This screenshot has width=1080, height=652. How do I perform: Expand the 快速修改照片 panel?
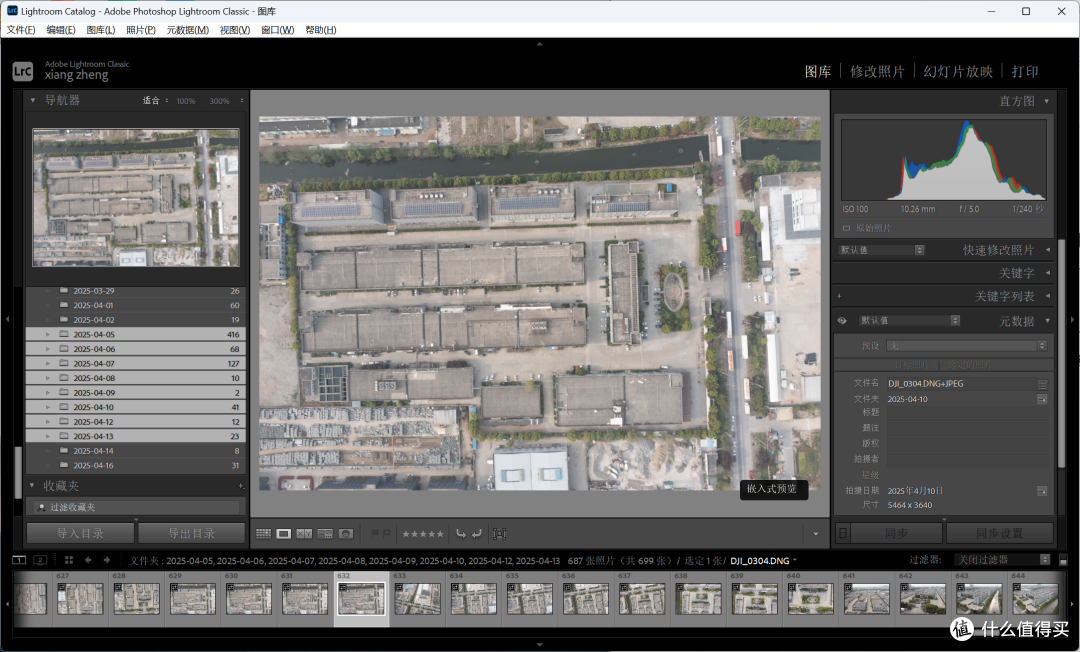point(1048,250)
